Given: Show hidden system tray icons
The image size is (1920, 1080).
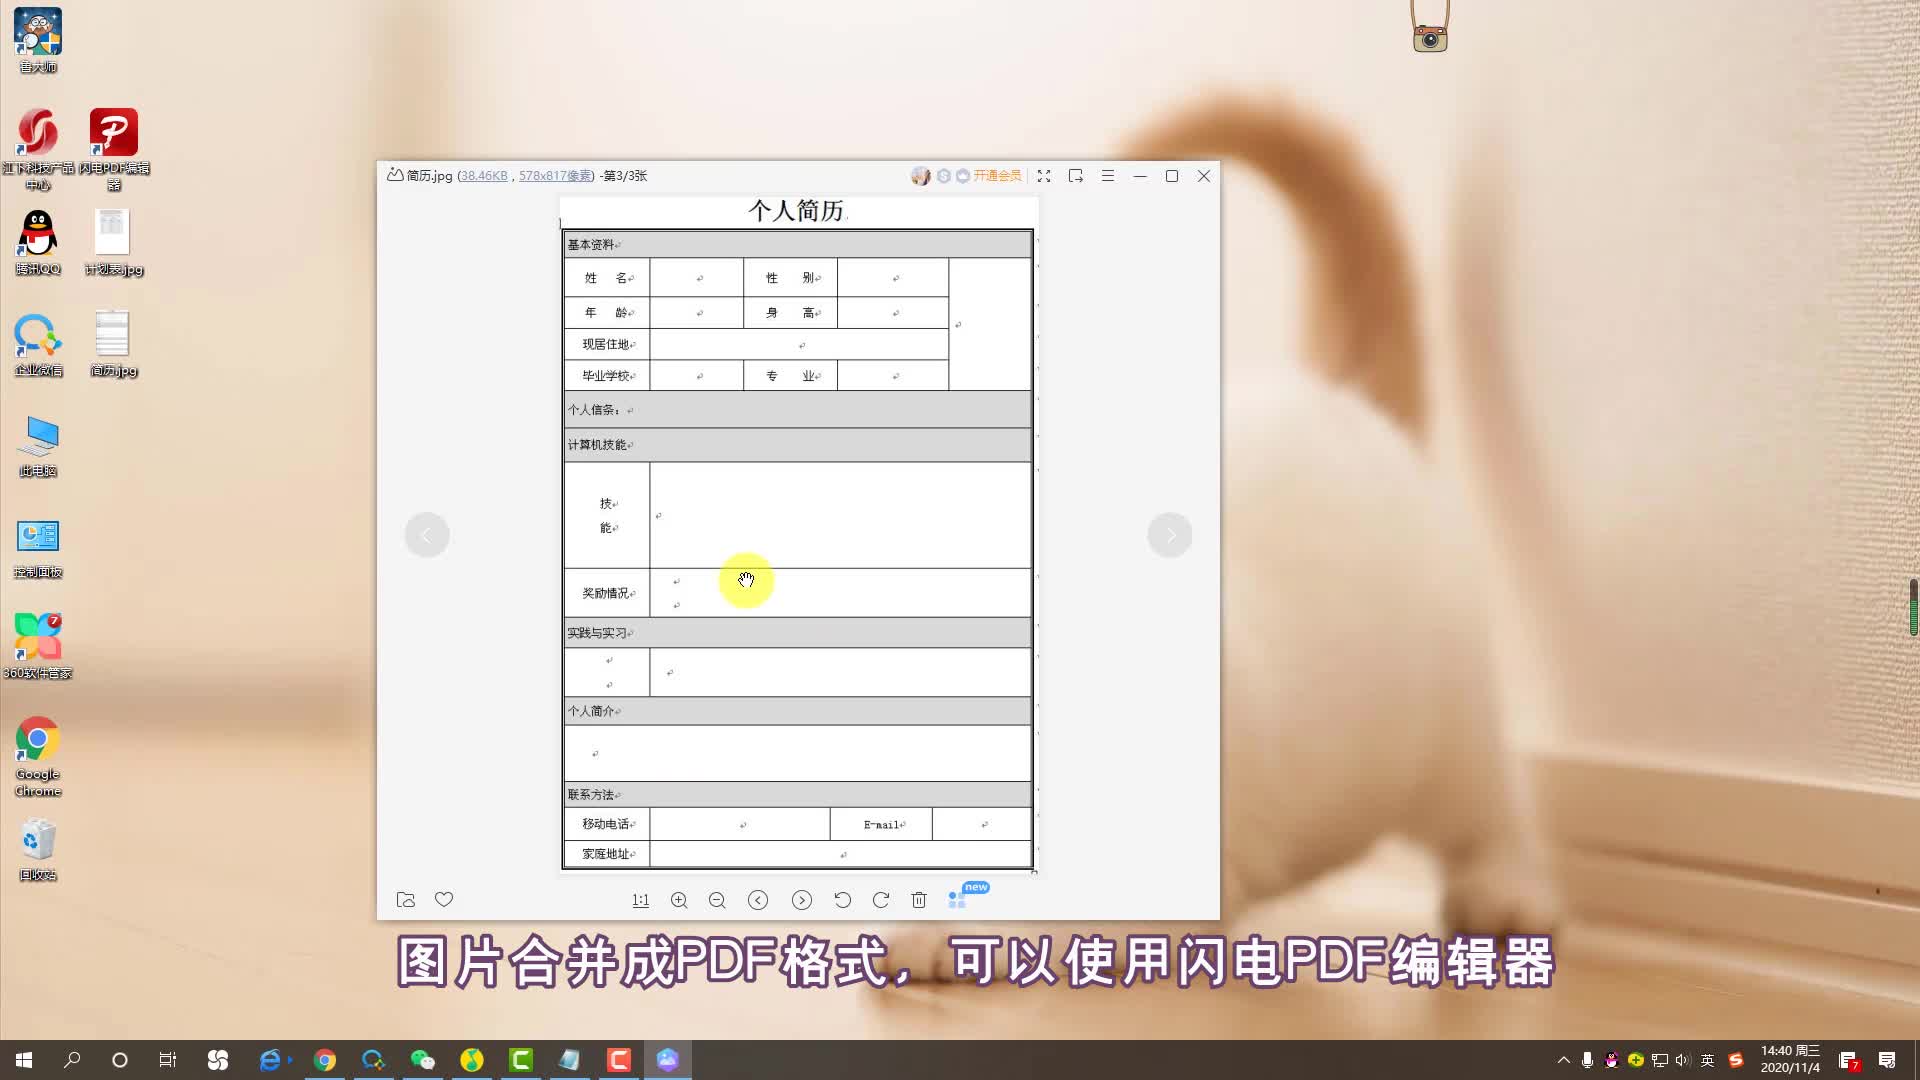Looking at the screenshot, I should click(x=1564, y=1060).
